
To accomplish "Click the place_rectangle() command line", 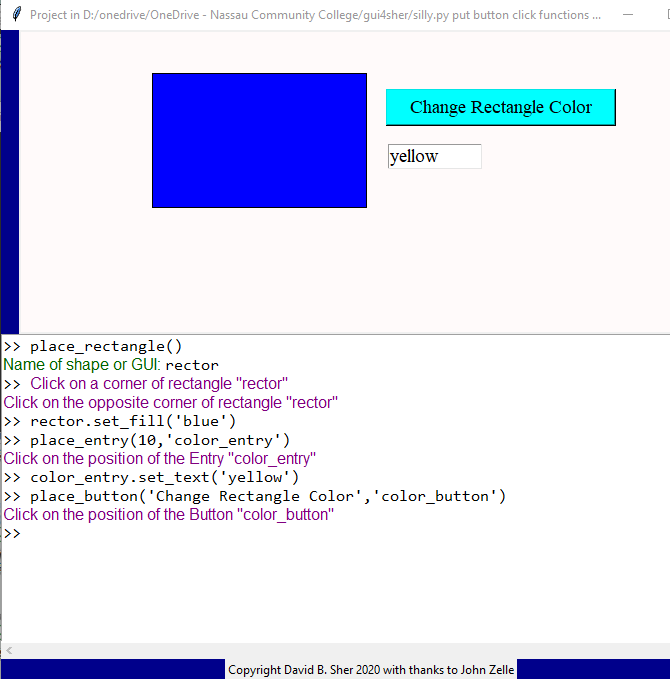I will point(106,347).
